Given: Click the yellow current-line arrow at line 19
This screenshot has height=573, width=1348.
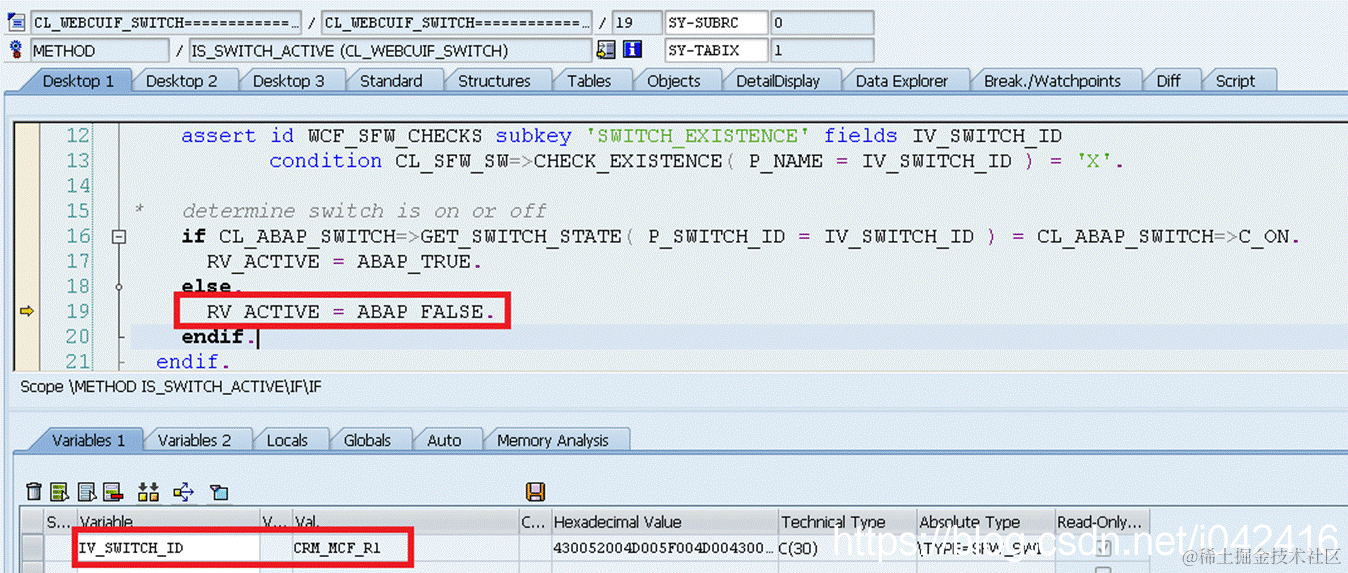Looking at the screenshot, I should [x=27, y=312].
